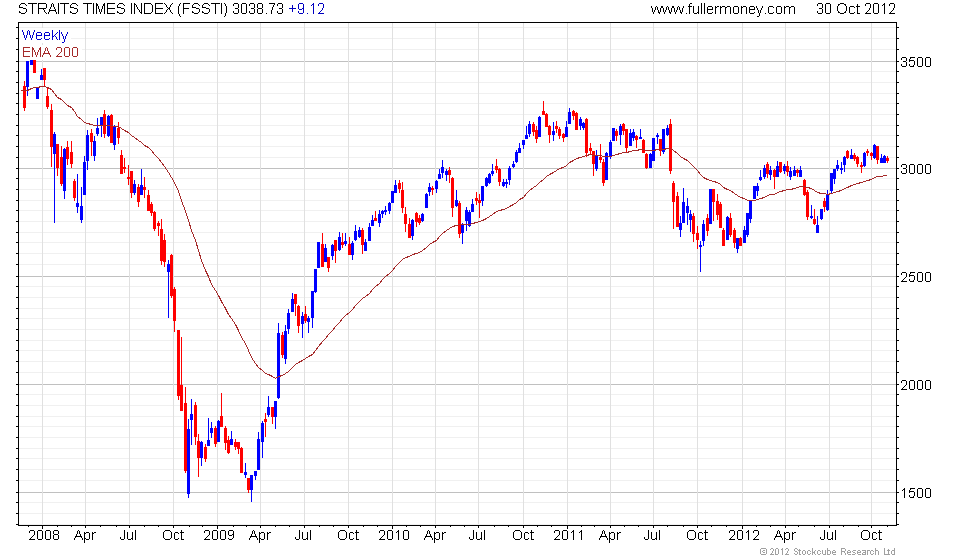Click the 3500 price axis label

pyautogui.click(x=916, y=62)
